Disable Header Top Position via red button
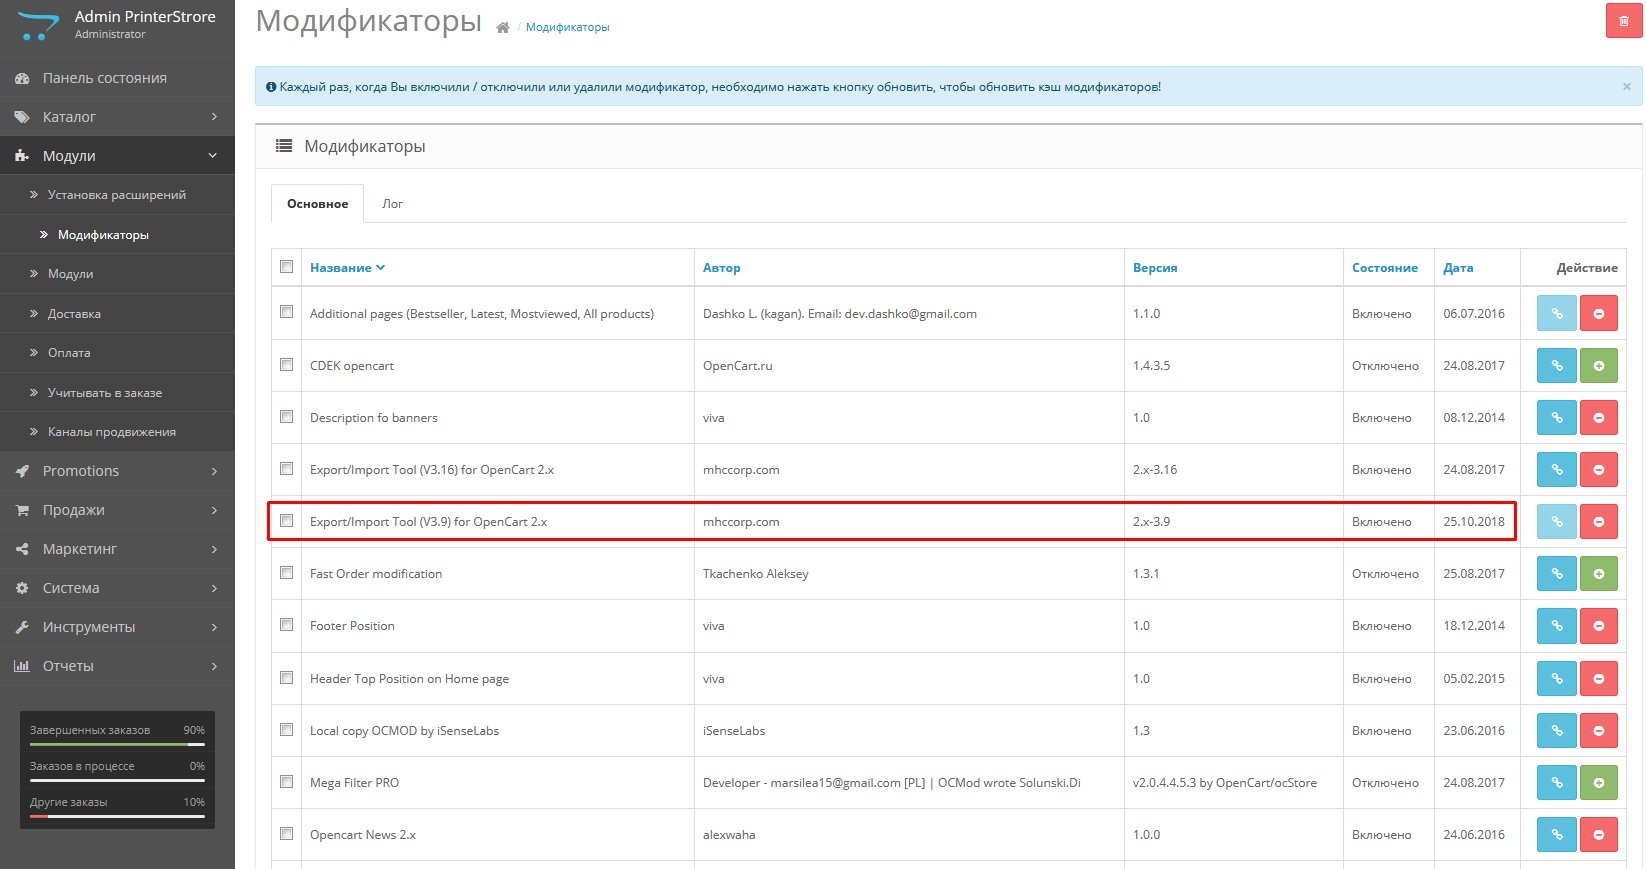 [x=1598, y=678]
